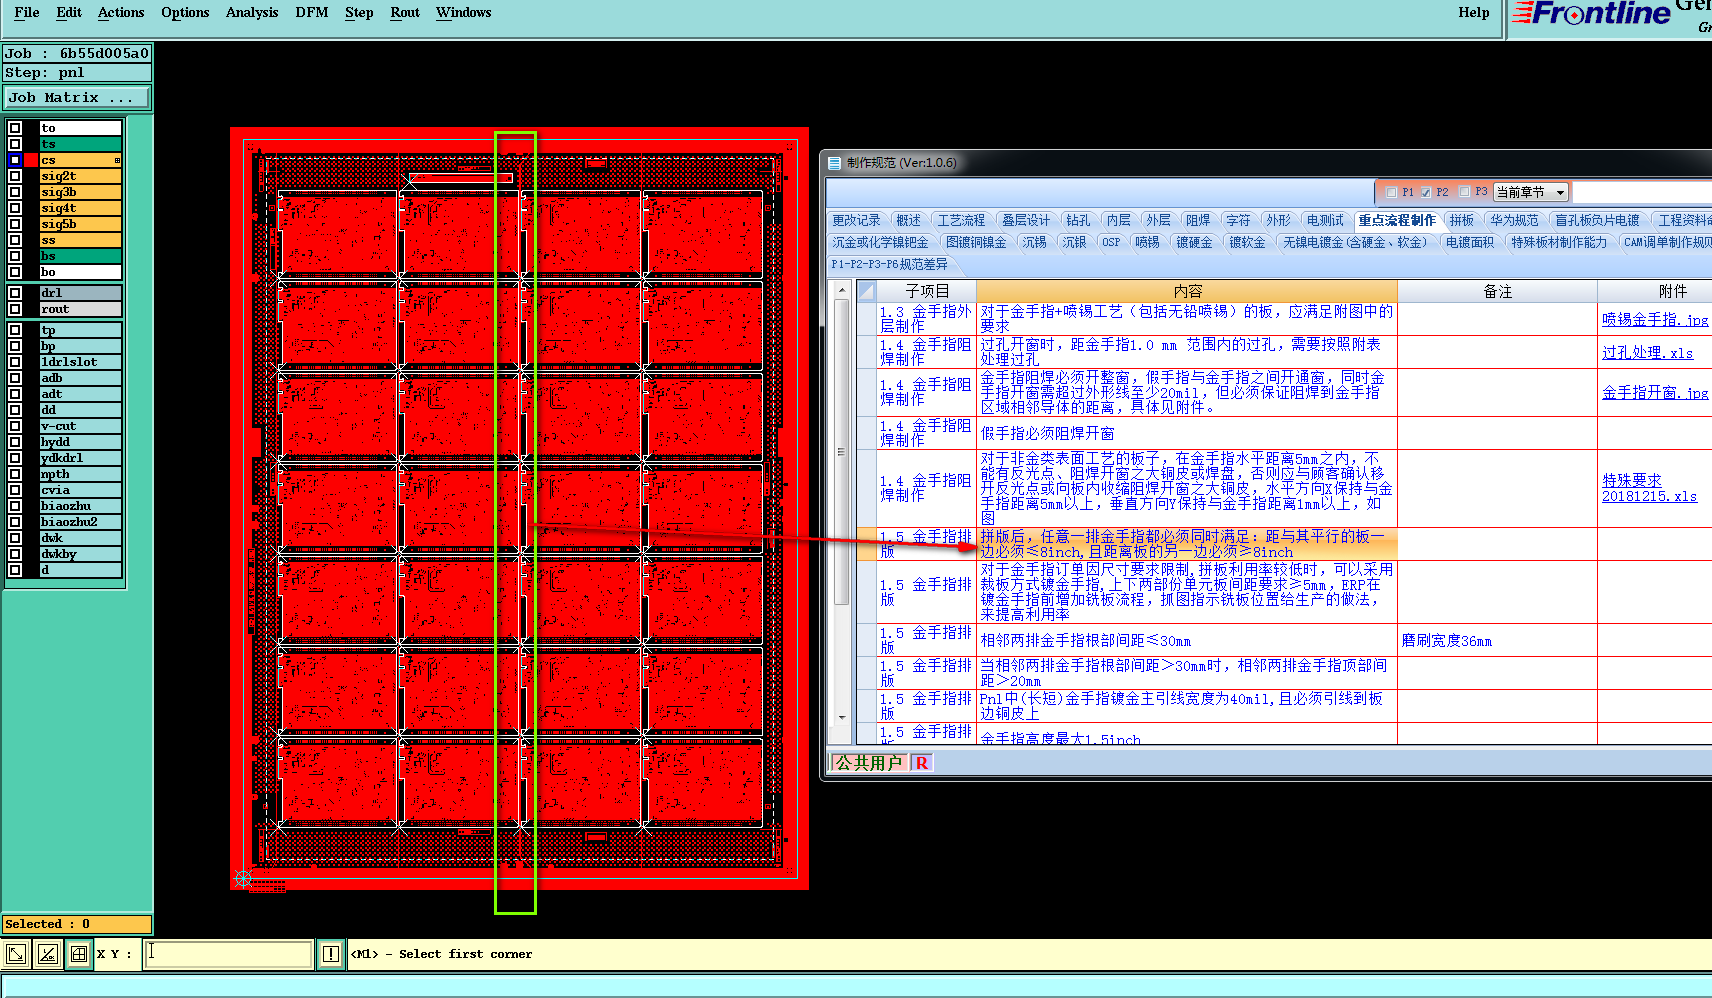Toggle display checkbox for layer sig2t
This screenshot has width=1712, height=998.
[x=15, y=176]
